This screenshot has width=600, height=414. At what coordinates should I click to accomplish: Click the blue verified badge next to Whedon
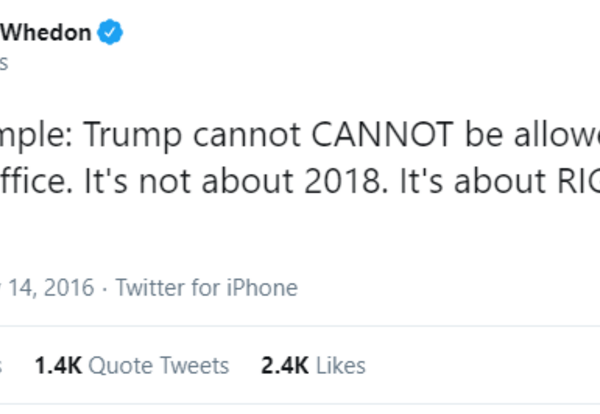(x=110, y=33)
